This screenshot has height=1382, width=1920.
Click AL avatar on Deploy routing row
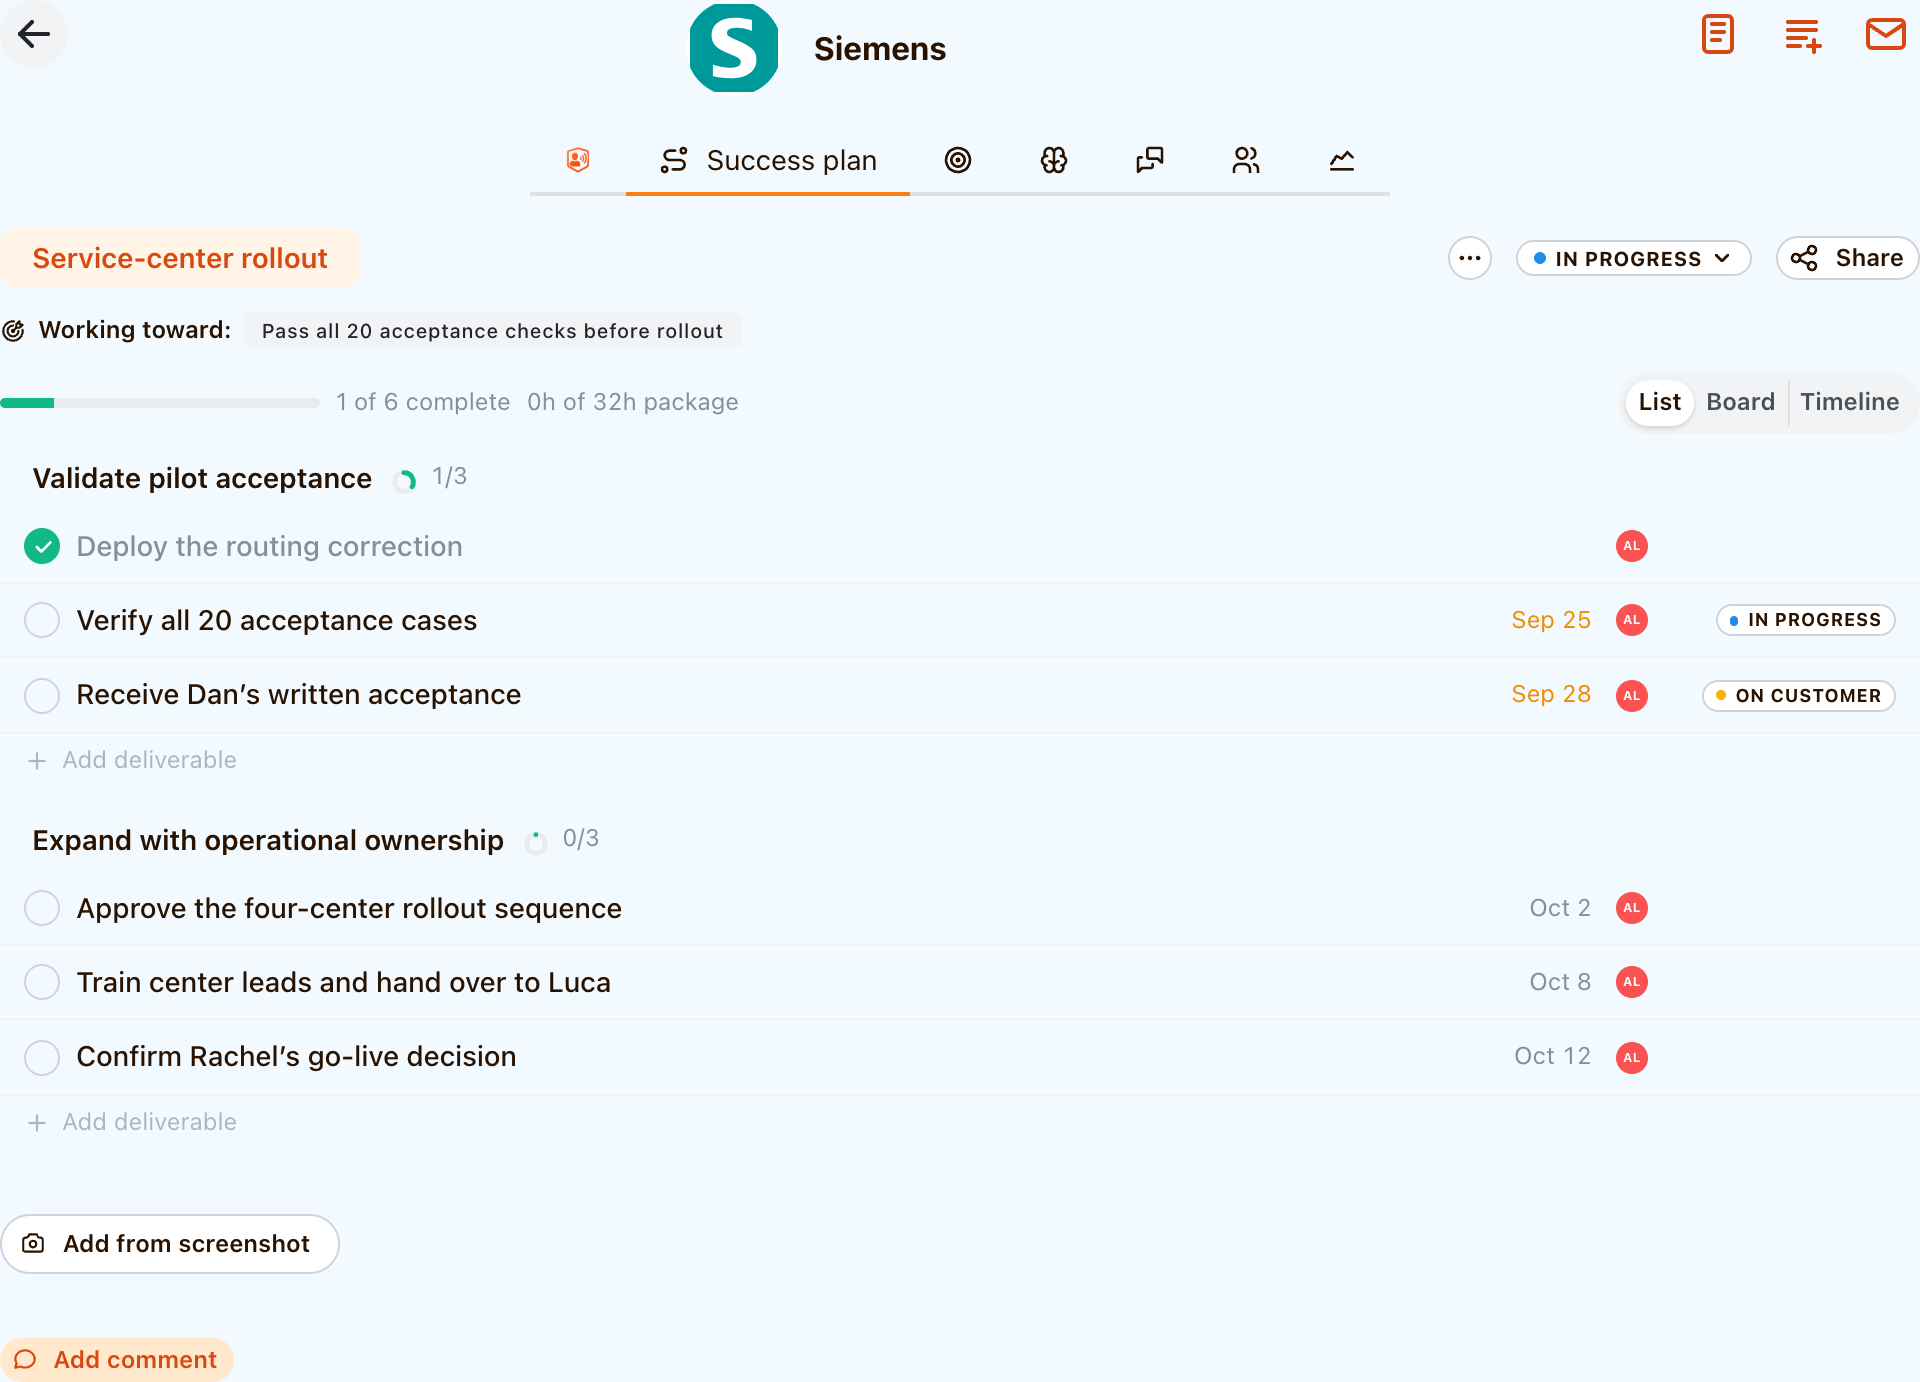point(1632,546)
